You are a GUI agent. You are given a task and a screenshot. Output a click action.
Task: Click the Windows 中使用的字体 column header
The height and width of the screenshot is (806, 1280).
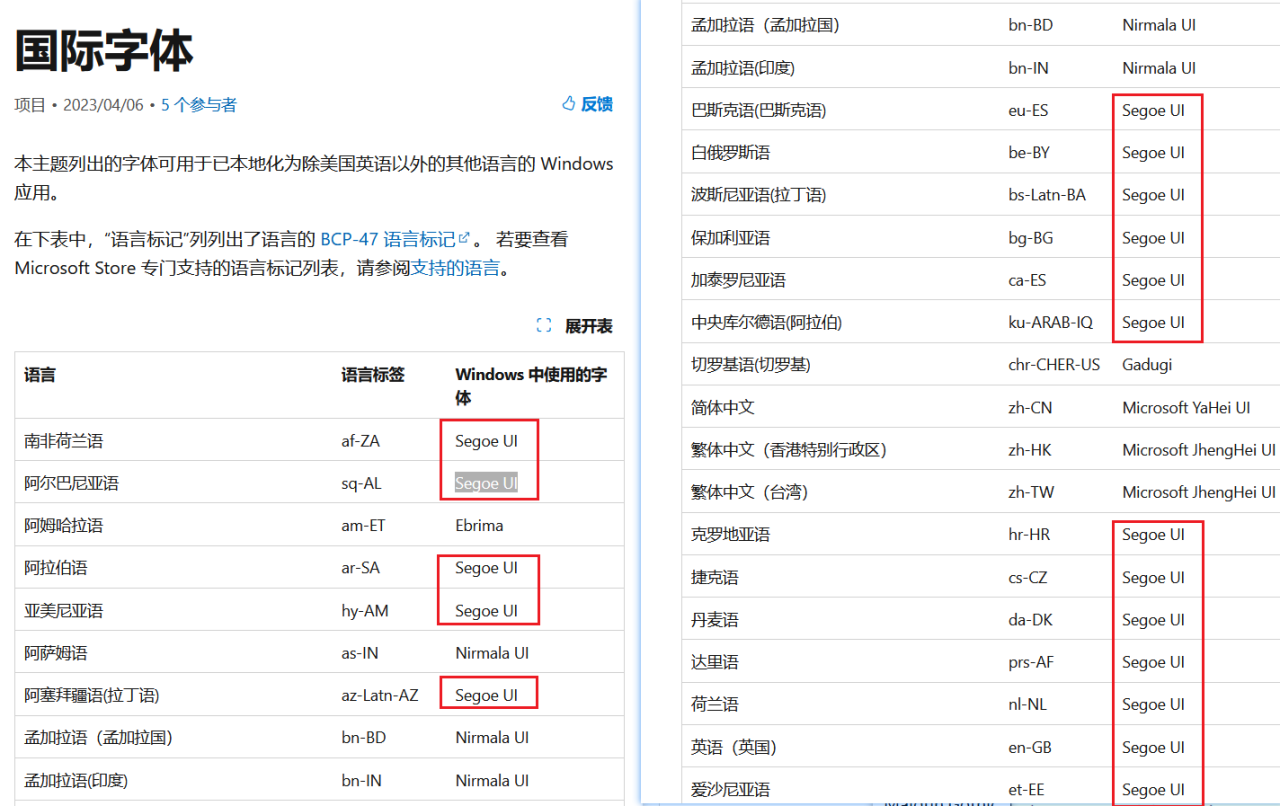(x=530, y=386)
